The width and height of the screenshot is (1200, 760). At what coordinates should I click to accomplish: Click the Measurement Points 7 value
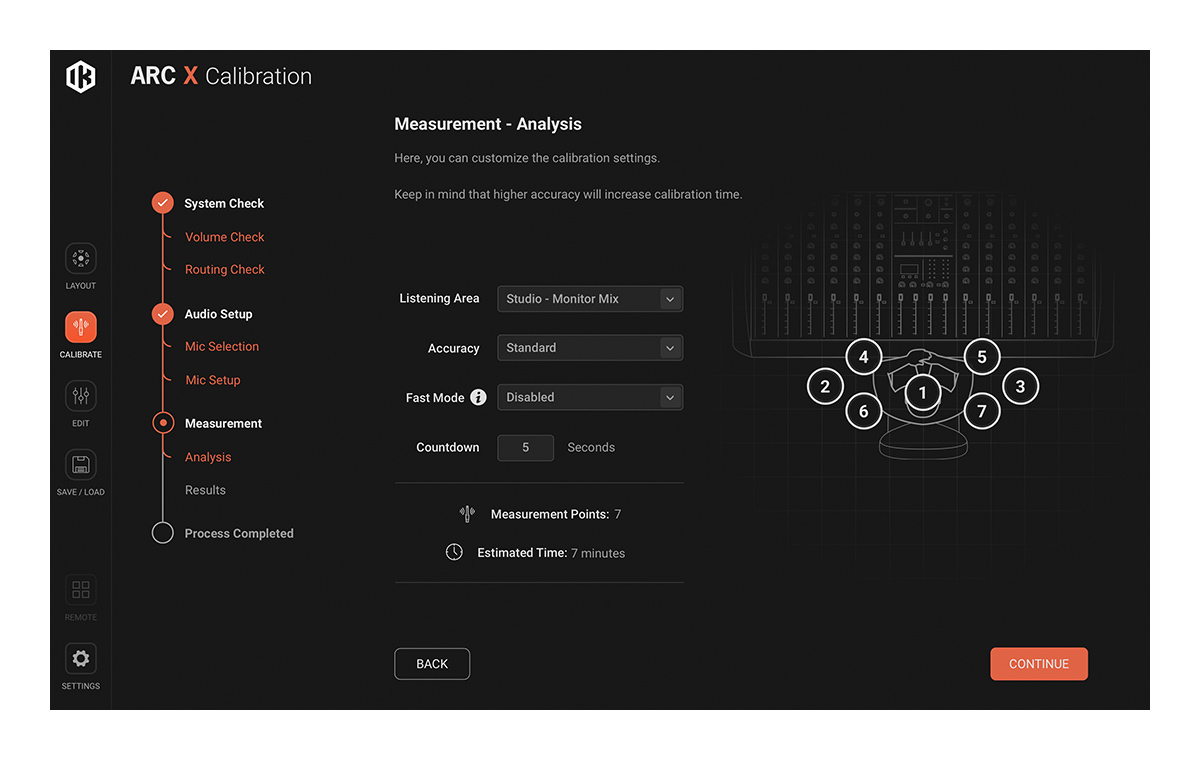tap(618, 514)
